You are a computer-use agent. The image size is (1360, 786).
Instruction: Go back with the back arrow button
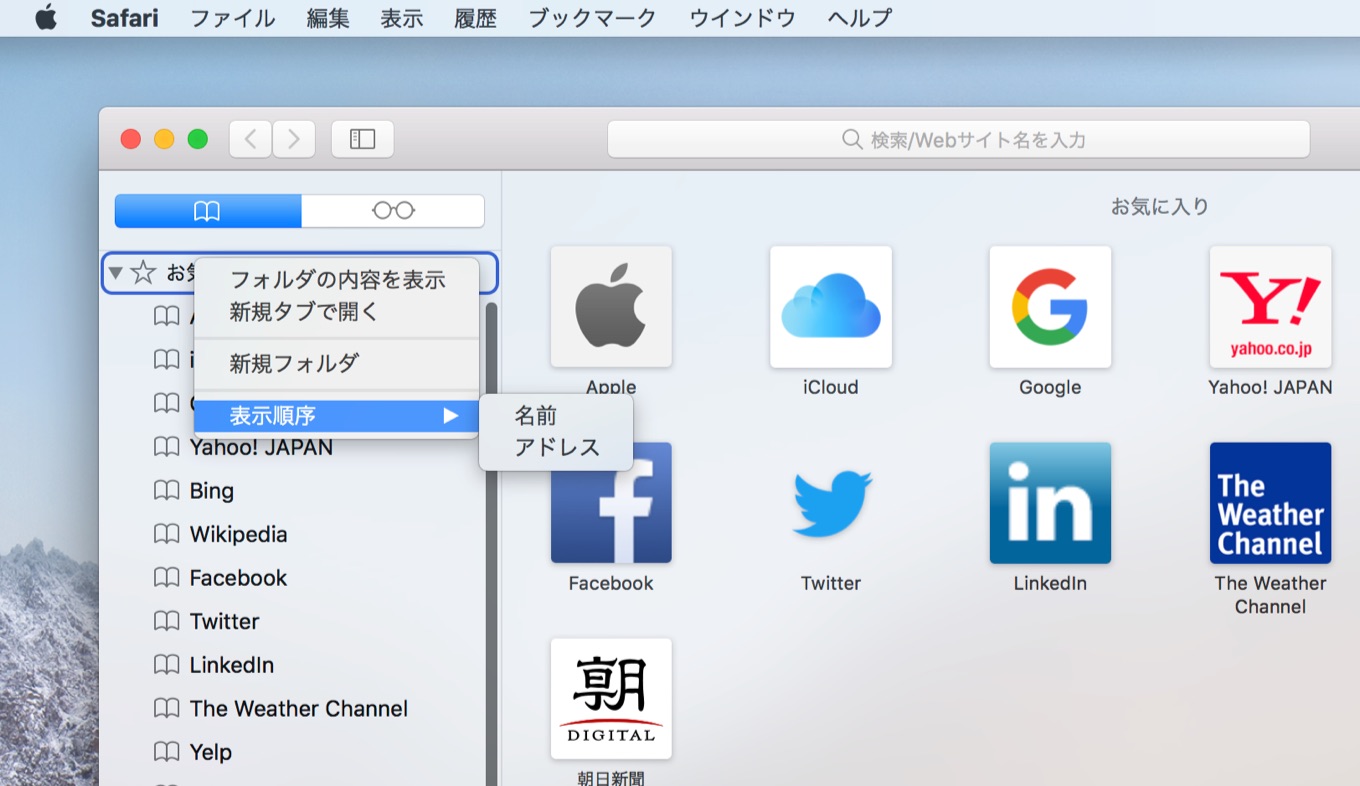point(251,139)
